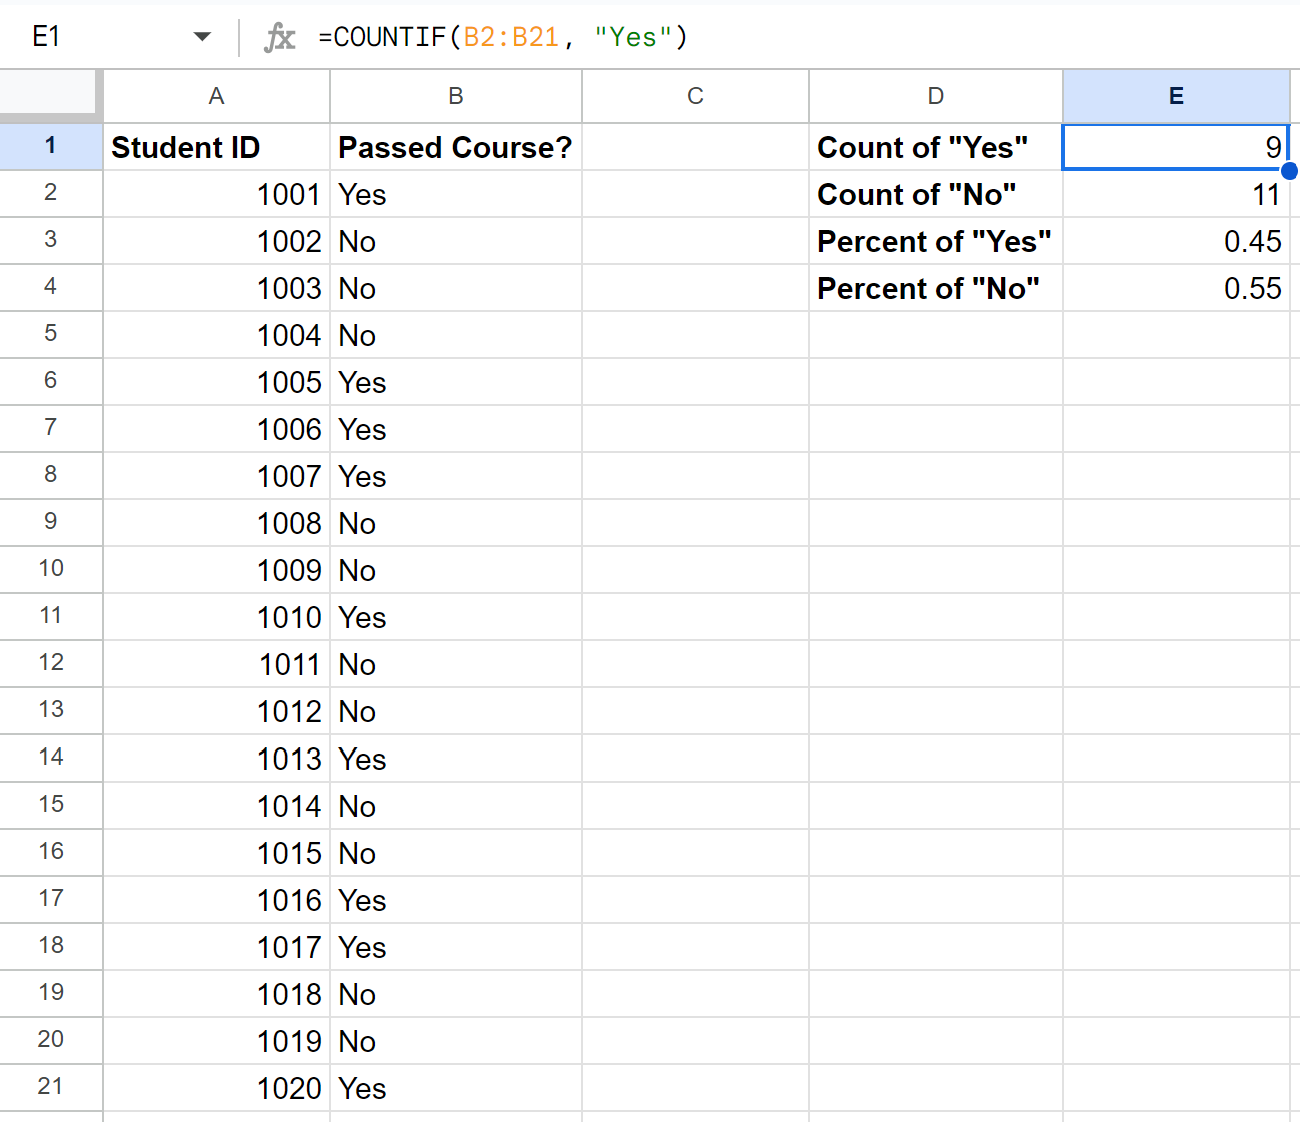1300x1122 pixels.
Task: Click student ID cell 1003
Action: tap(216, 288)
